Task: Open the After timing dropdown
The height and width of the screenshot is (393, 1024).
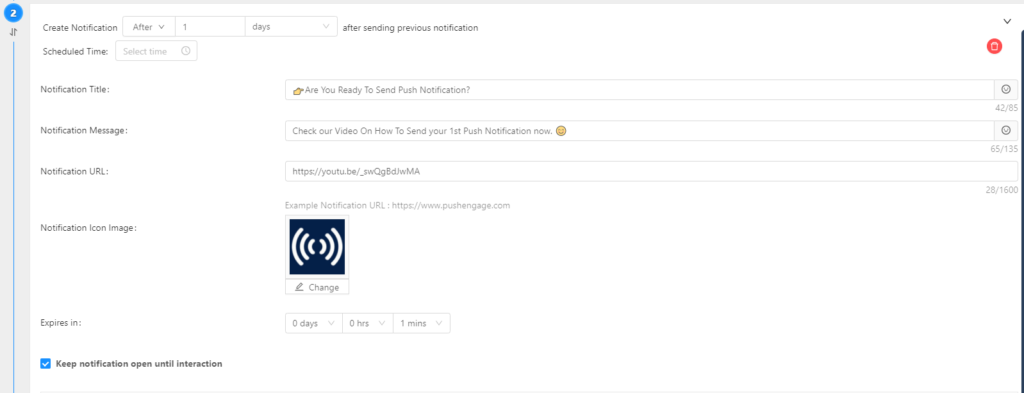Action: click(x=148, y=27)
